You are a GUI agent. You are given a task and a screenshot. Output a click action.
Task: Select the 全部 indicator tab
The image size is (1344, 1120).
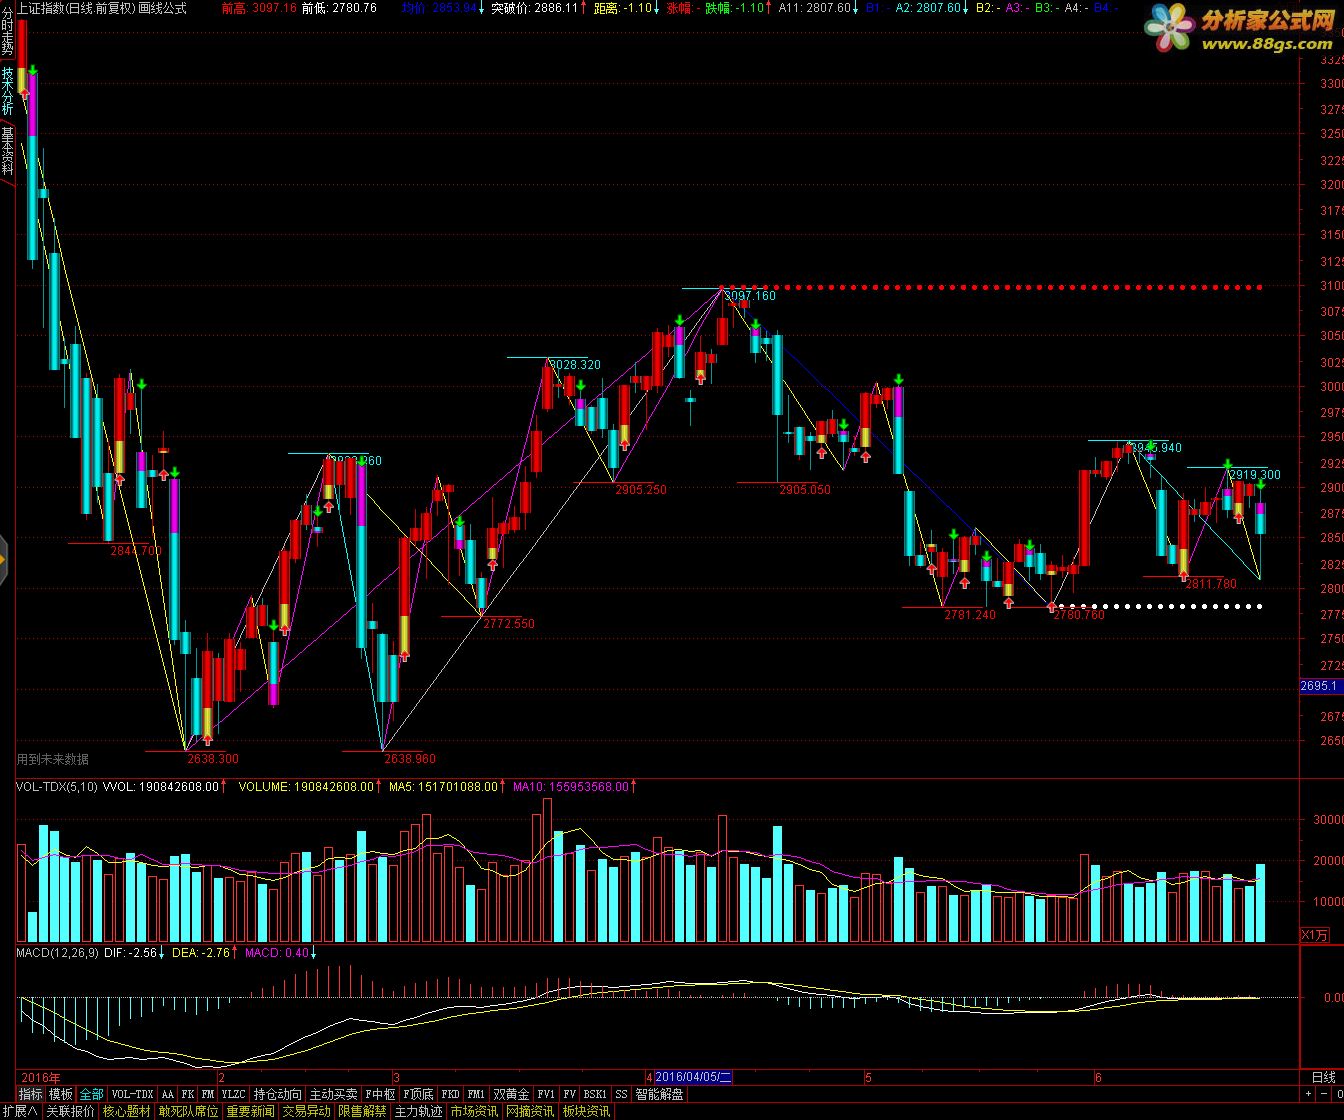coord(91,1095)
